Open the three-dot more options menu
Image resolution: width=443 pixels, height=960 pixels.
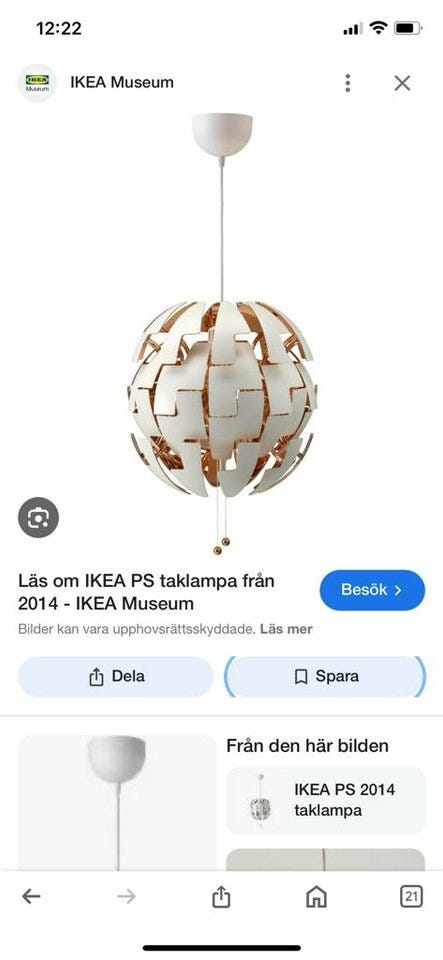point(348,83)
